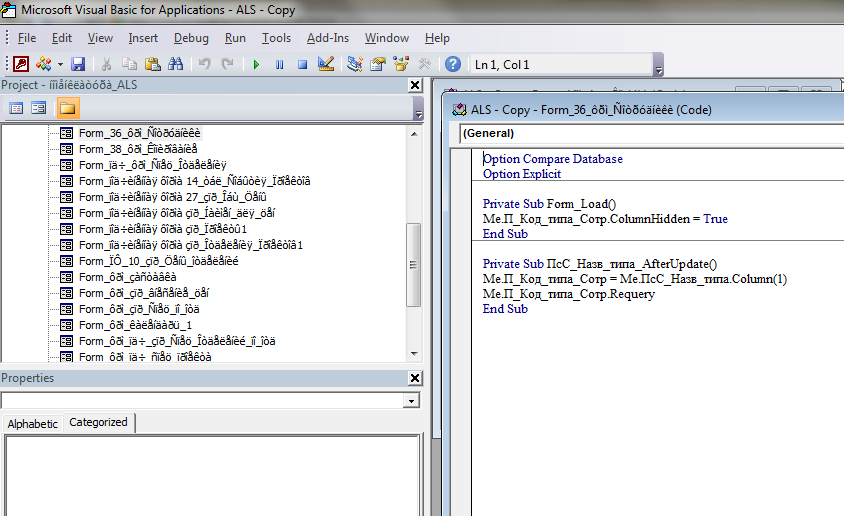The height and width of the screenshot is (516, 844).
Task: Close the Project explorer panel
Action: point(415,85)
